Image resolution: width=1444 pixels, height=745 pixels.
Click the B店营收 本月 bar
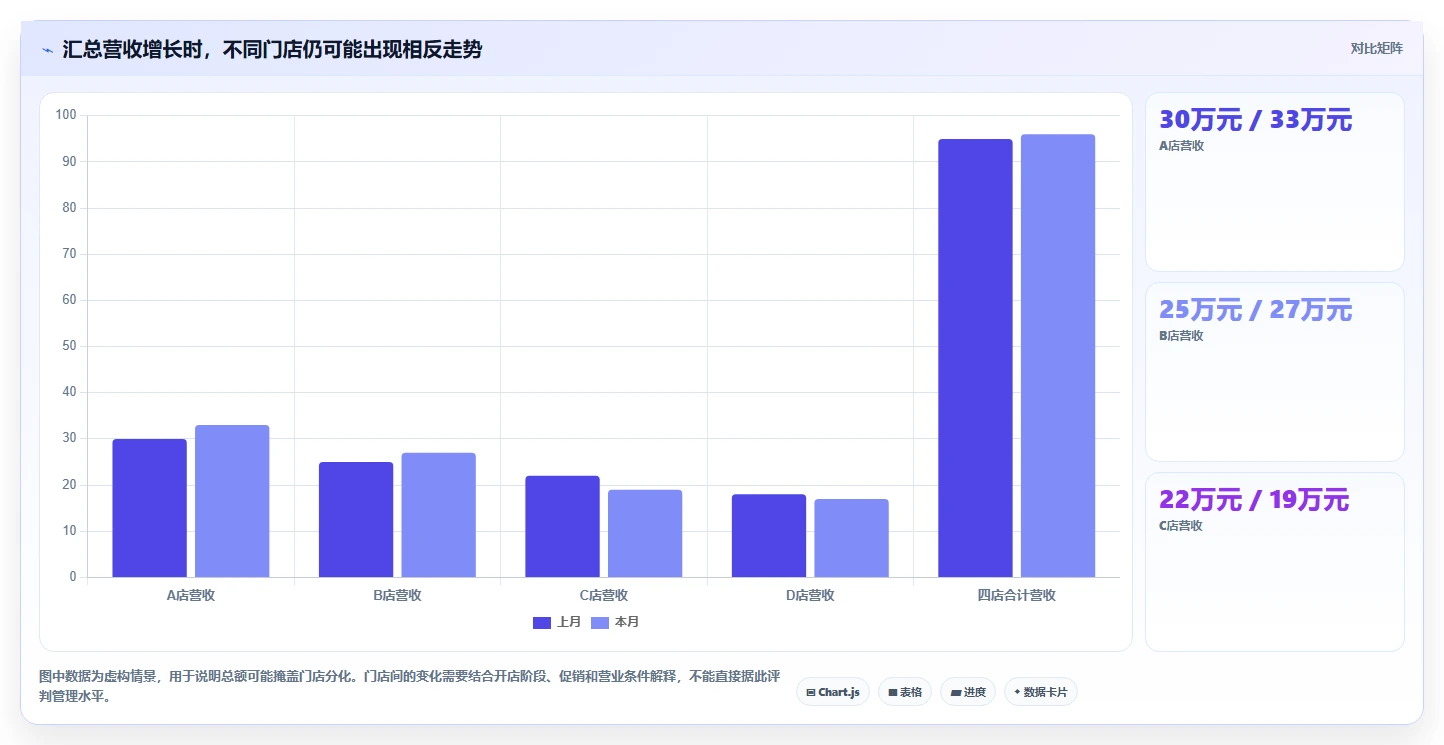click(439, 515)
